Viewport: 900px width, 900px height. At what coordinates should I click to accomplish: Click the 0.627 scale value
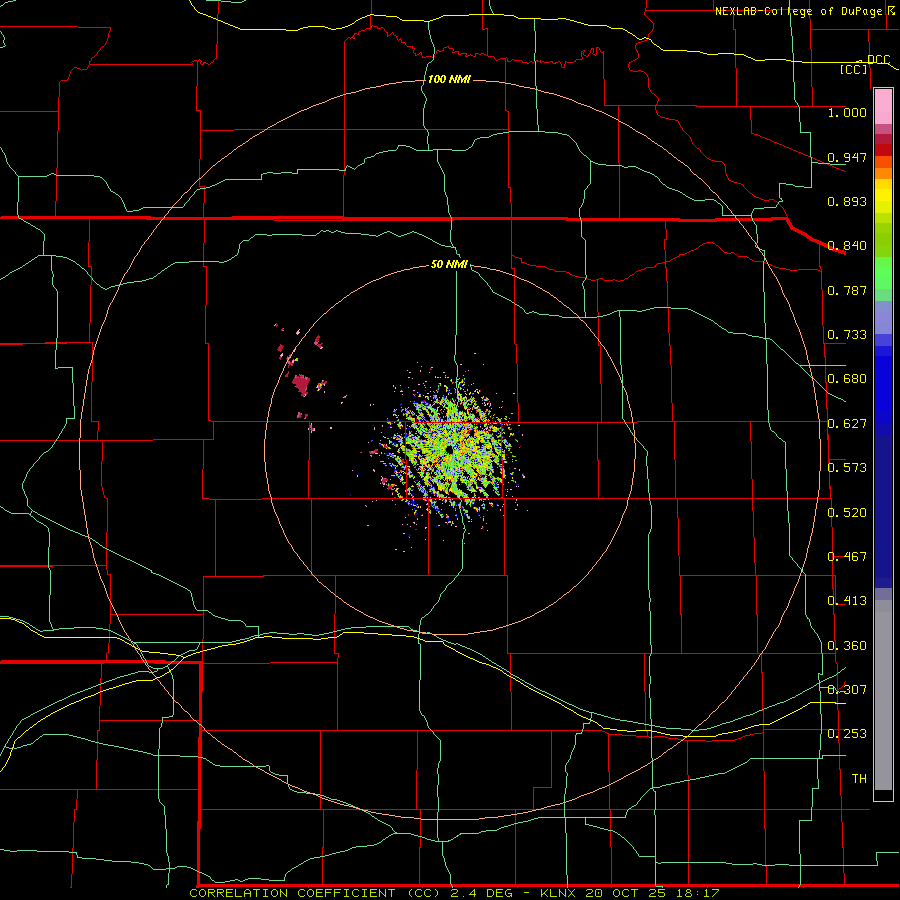point(847,424)
